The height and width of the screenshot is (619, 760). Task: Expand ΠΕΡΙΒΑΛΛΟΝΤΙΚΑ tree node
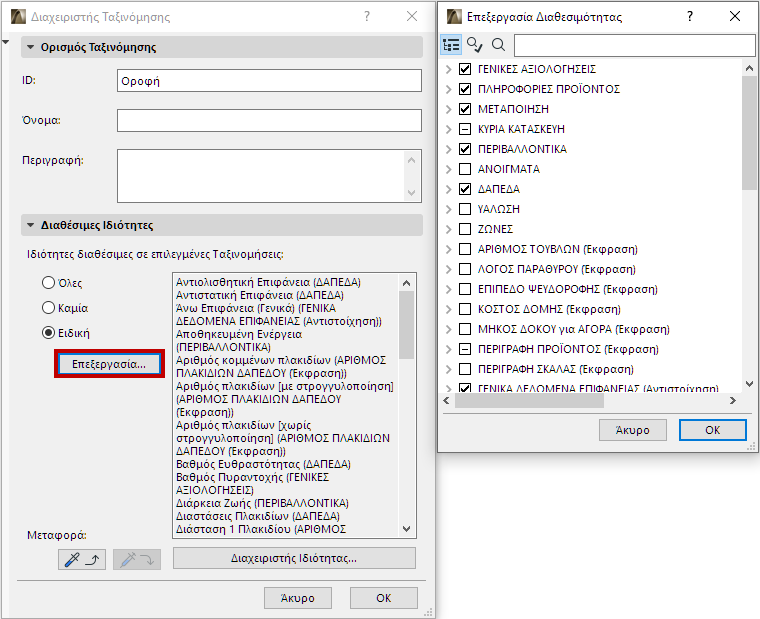[449, 149]
